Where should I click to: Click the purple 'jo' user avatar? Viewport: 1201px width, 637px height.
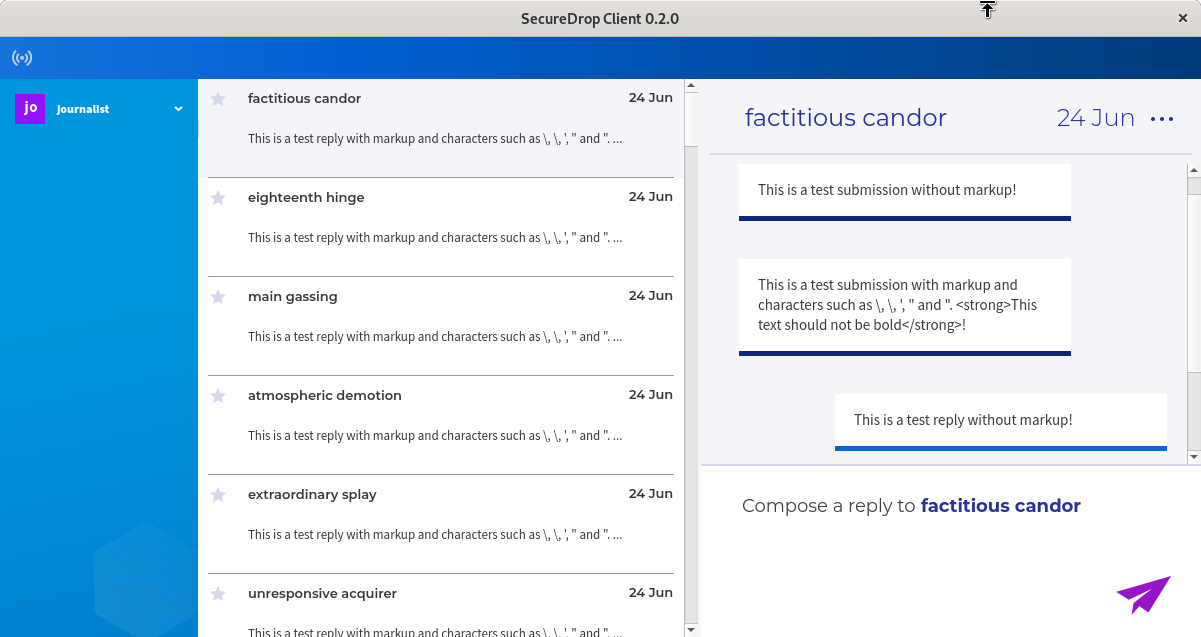pyautogui.click(x=30, y=108)
